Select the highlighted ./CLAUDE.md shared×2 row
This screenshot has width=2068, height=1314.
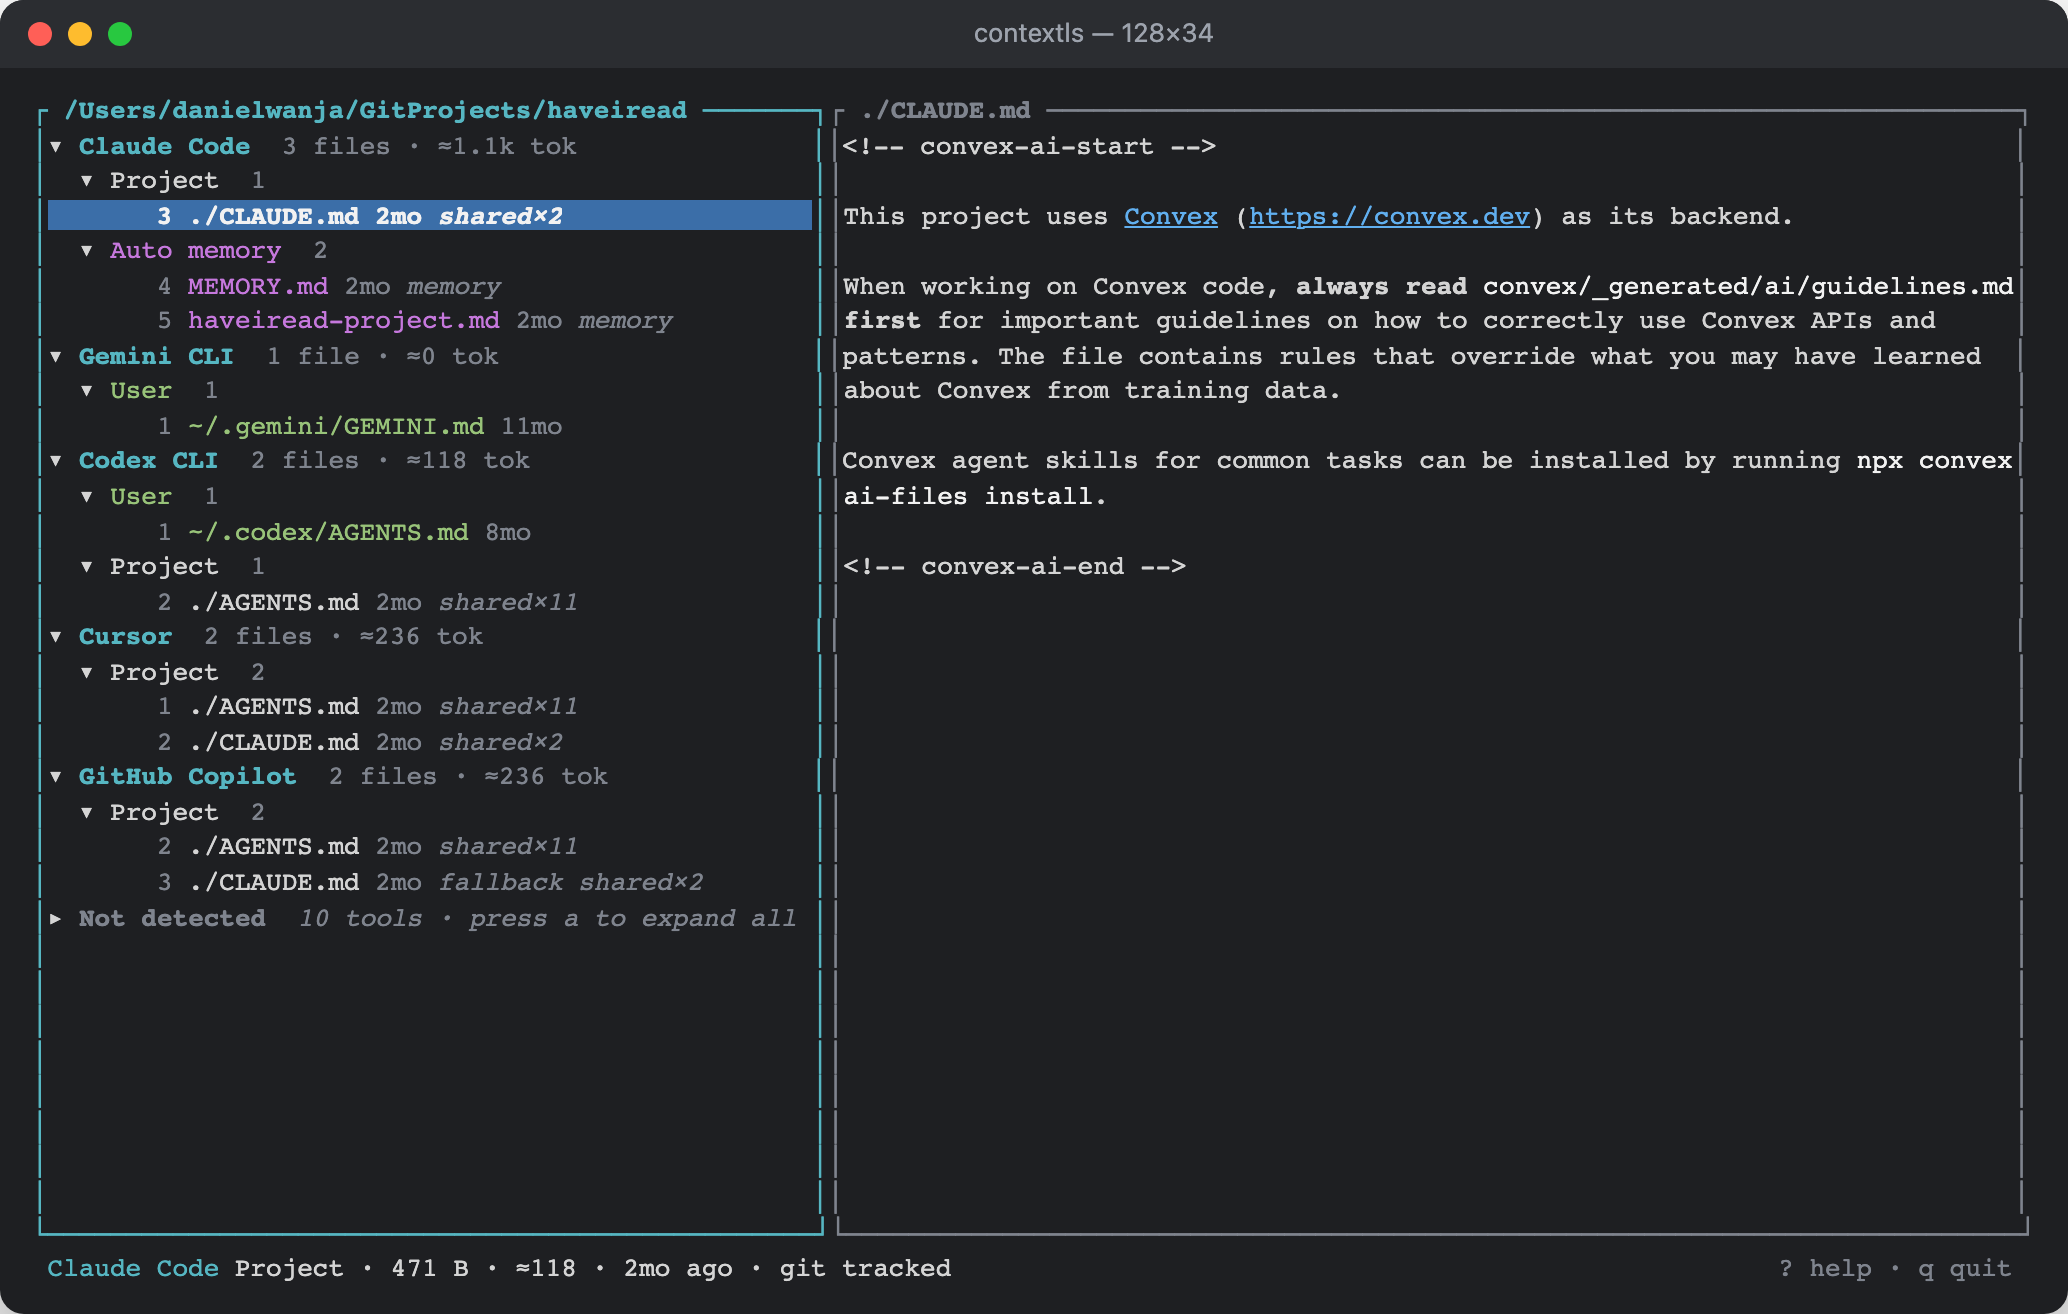pos(430,216)
